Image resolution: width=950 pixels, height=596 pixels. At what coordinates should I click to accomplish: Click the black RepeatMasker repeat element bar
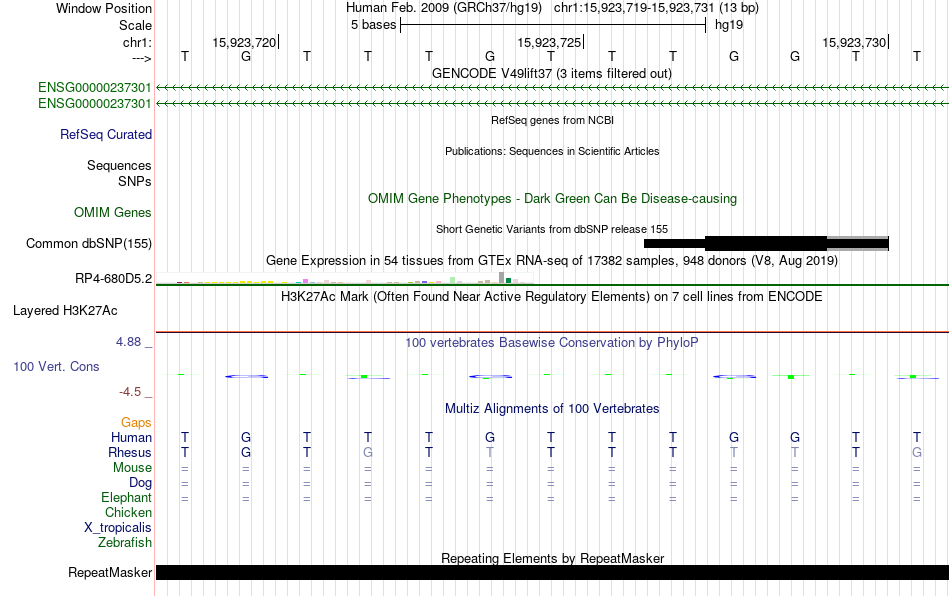pyautogui.click(x=552, y=572)
